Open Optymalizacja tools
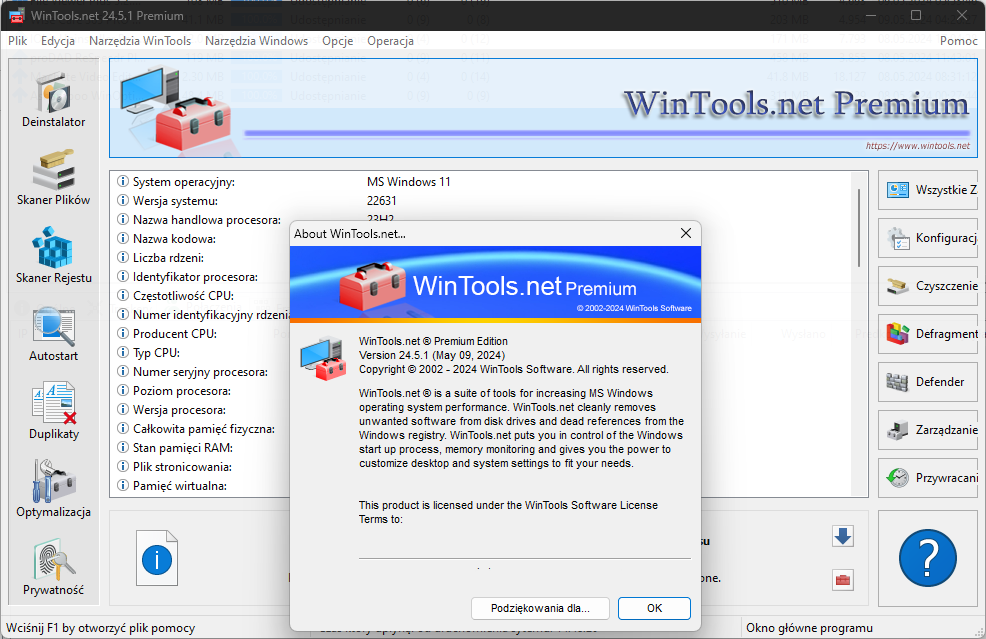This screenshot has width=986, height=639. coord(53,490)
